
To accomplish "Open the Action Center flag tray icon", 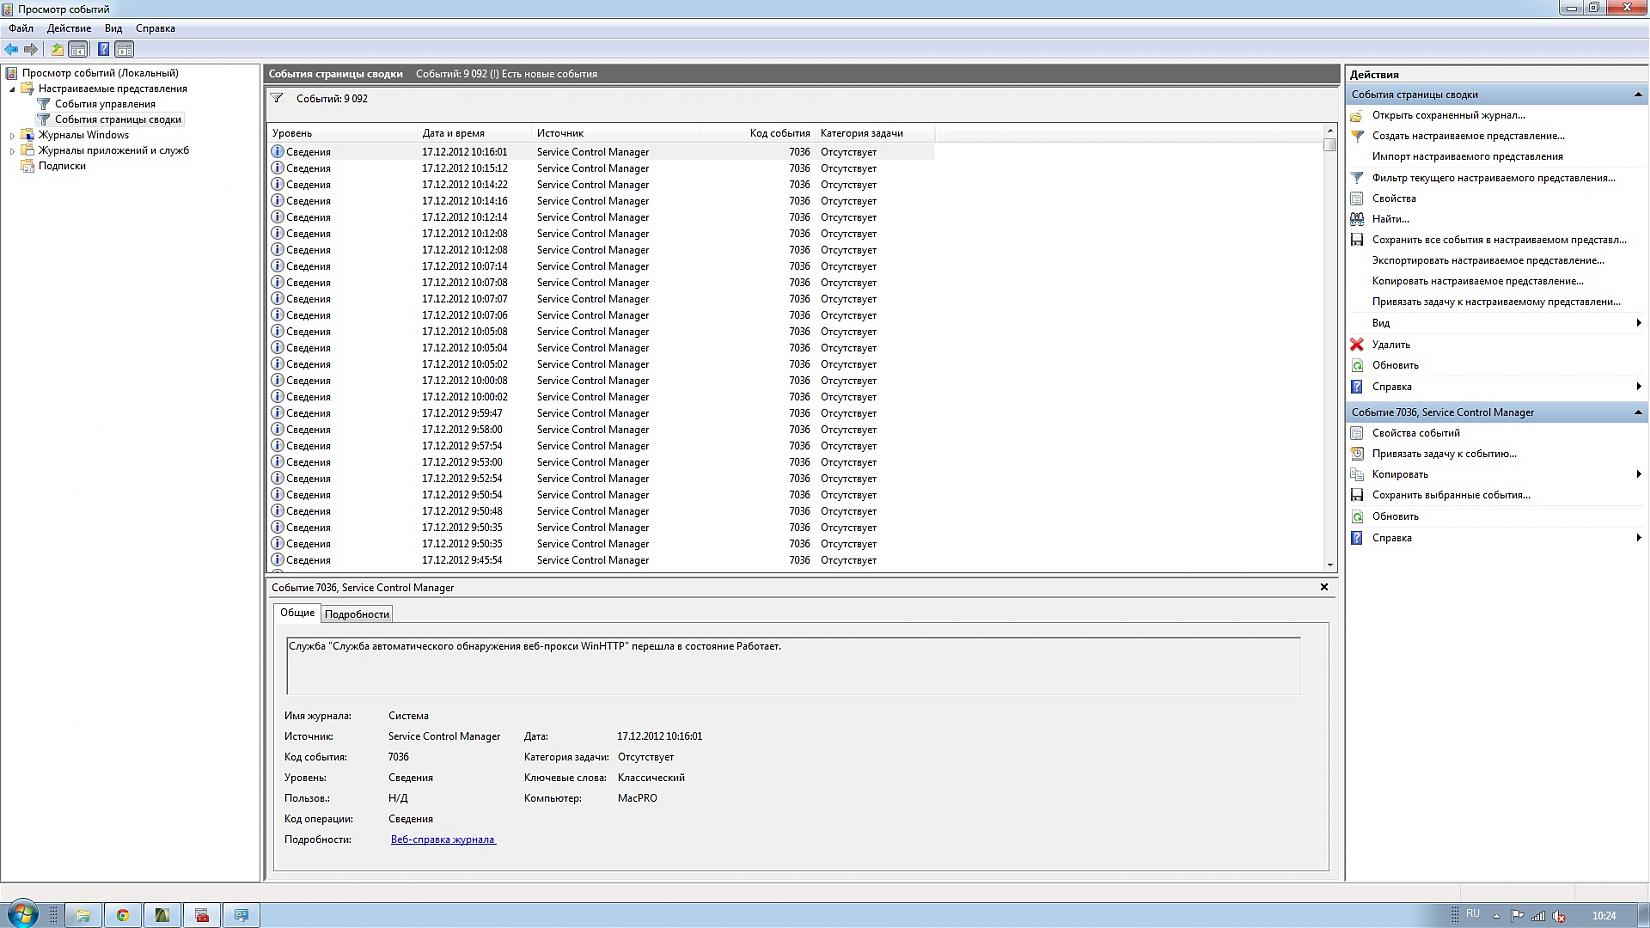I will click(x=1517, y=915).
